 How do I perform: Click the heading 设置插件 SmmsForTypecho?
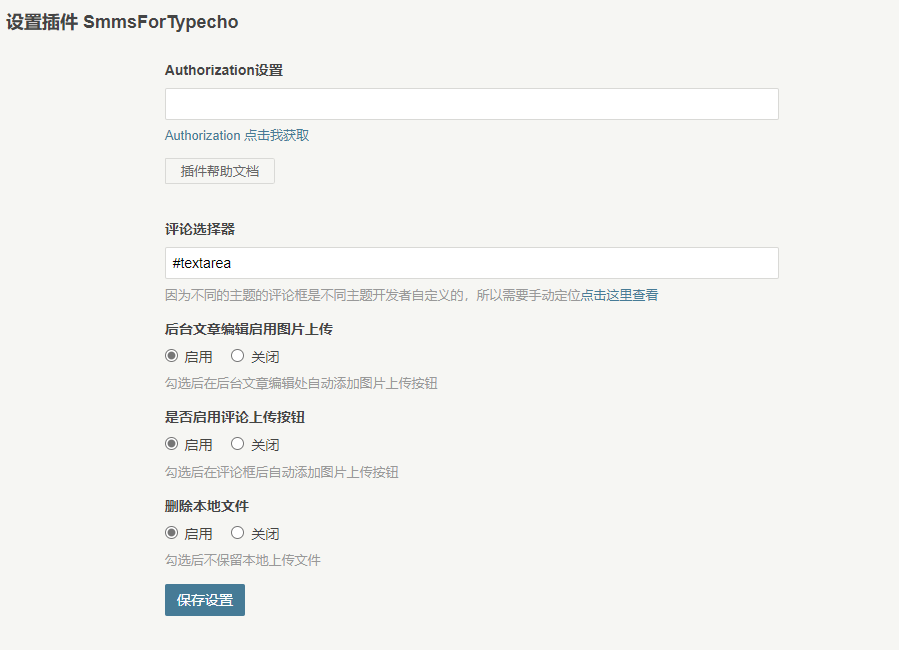pos(122,22)
